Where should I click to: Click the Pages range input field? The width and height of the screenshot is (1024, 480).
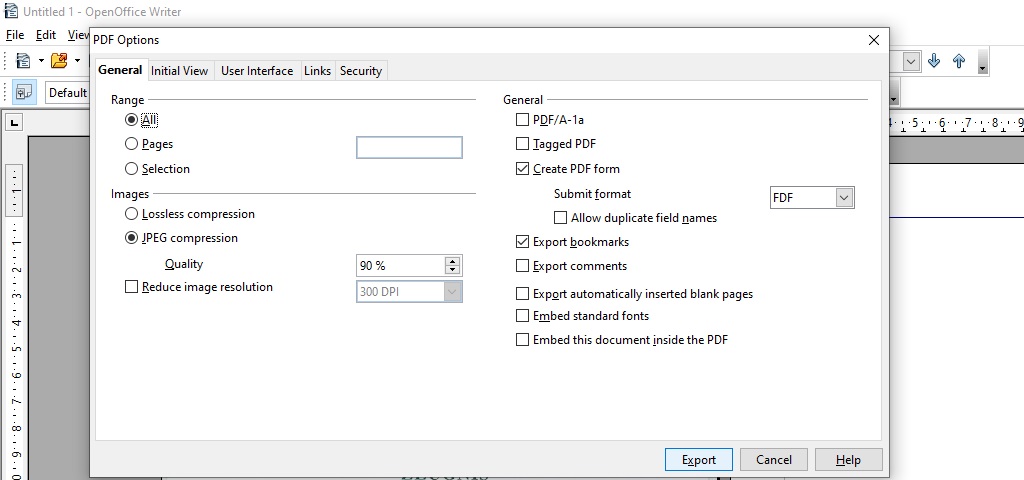tap(409, 148)
